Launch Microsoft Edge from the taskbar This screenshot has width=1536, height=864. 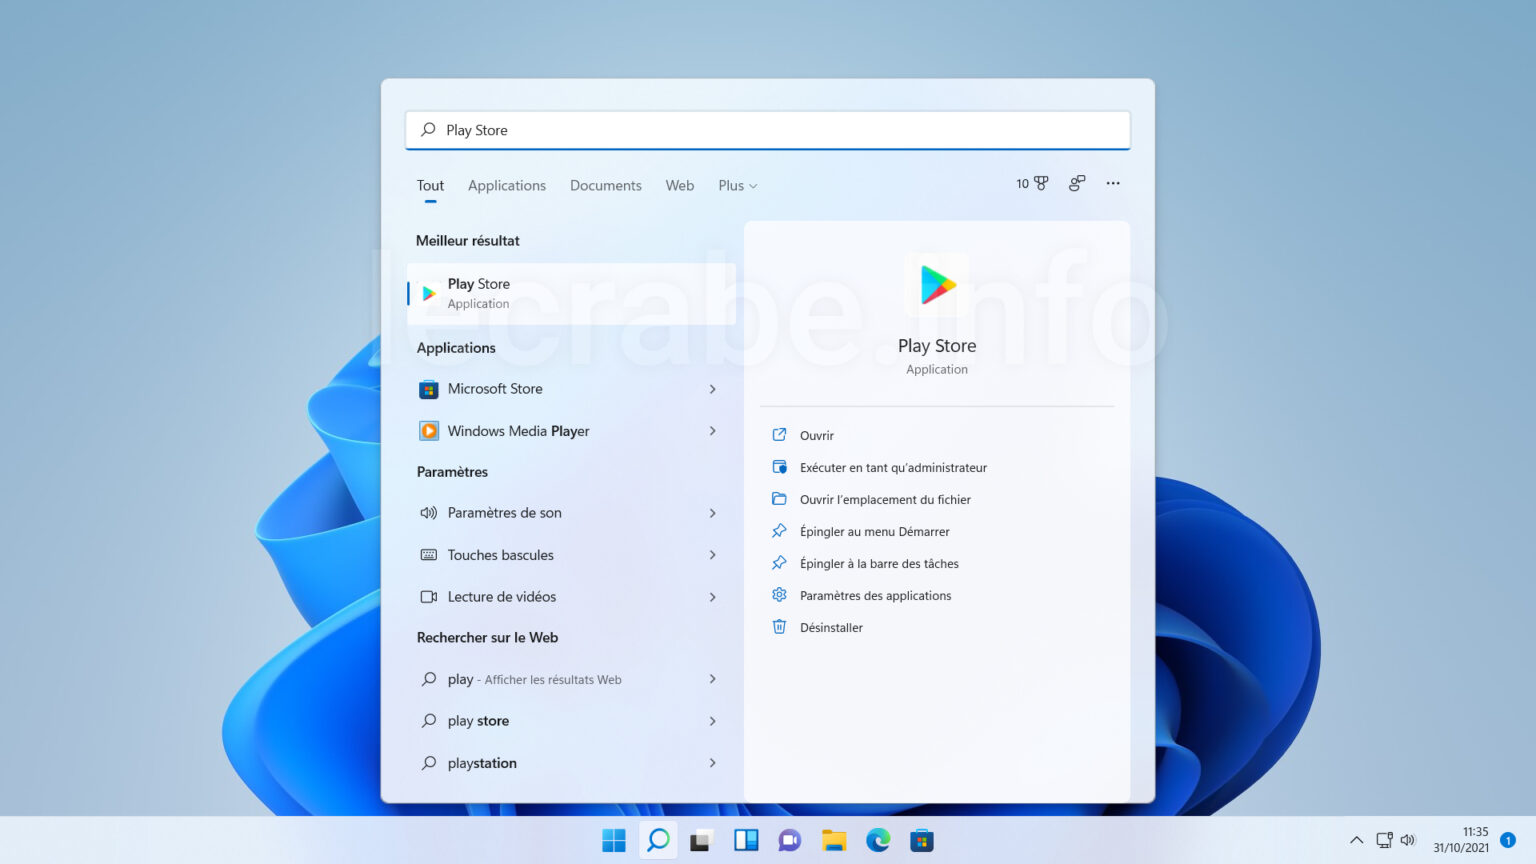(x=878, y=840)
